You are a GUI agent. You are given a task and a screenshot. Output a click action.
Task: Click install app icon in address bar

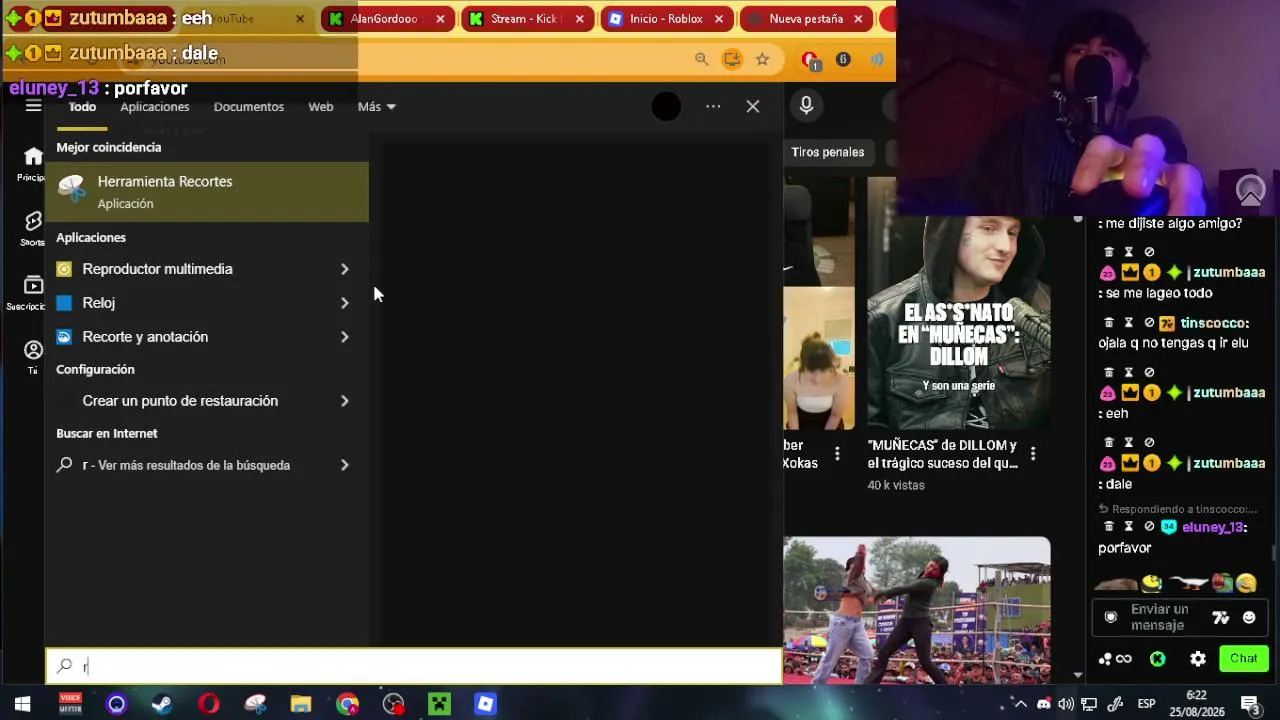tap(732, 60)
